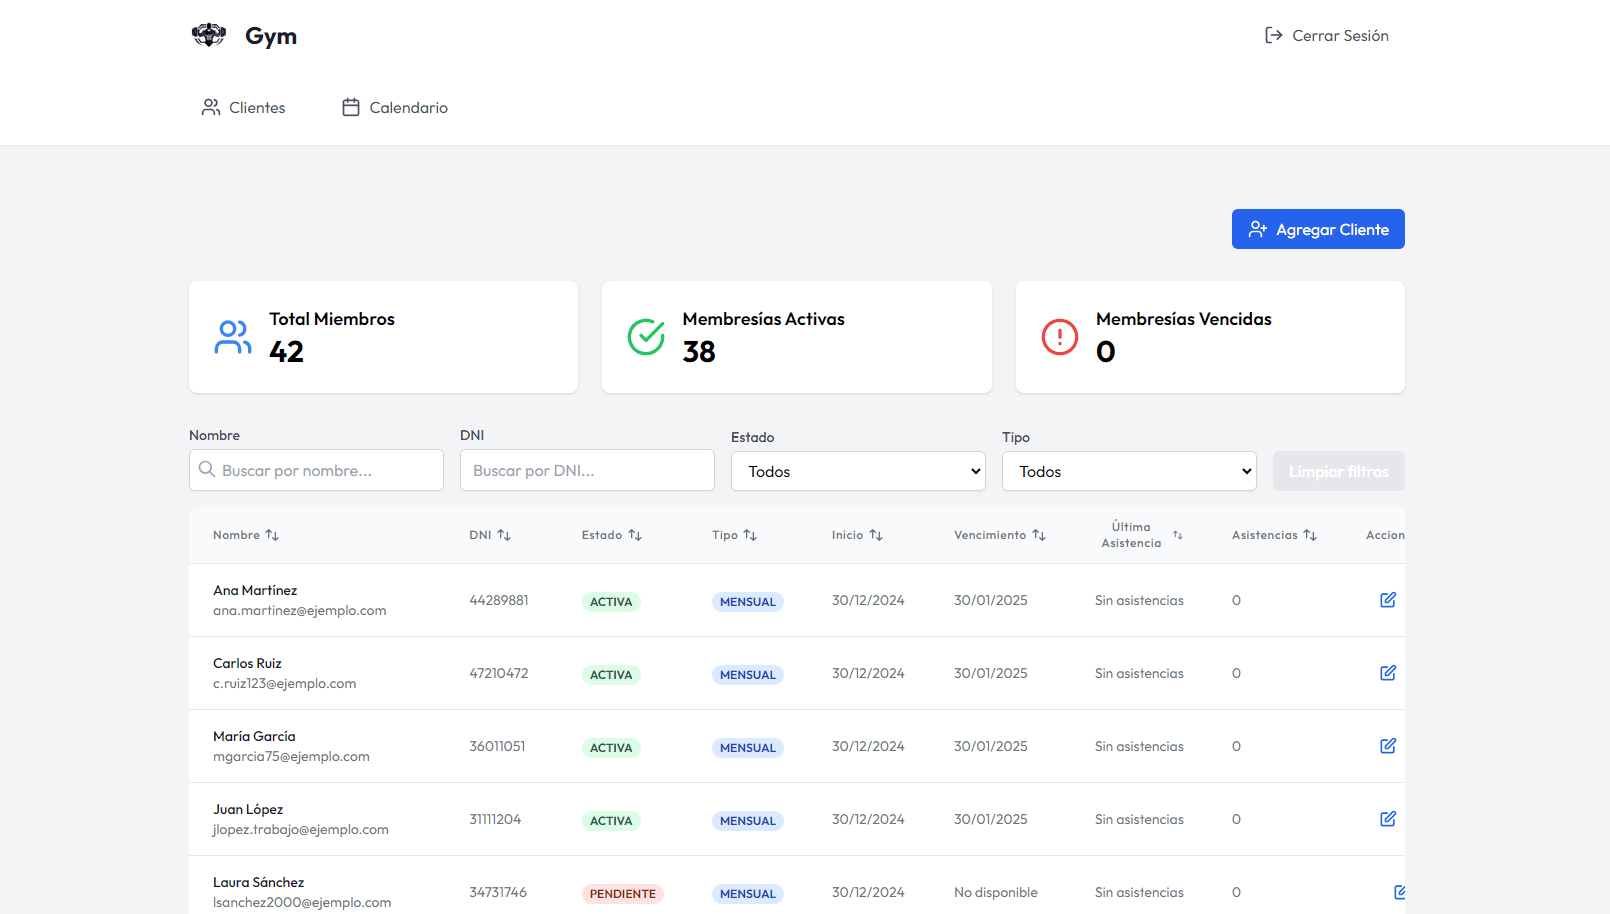Expand the Estado filter dropdown
Image resolution: width=1610 pixels, height=914 pixels.
pyautogui.click(x=858, y=471)
